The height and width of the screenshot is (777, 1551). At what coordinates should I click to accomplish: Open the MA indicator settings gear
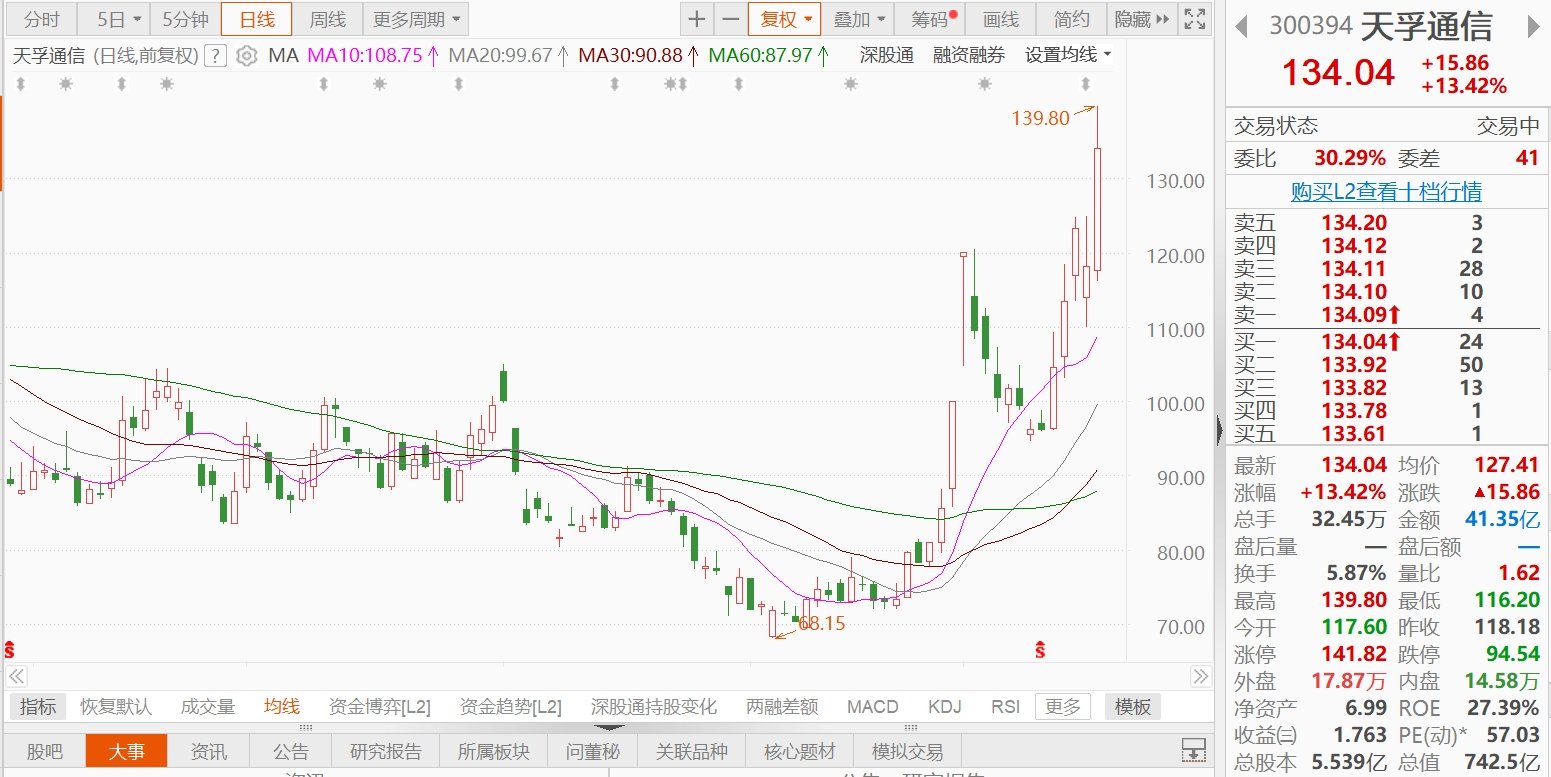246,56
